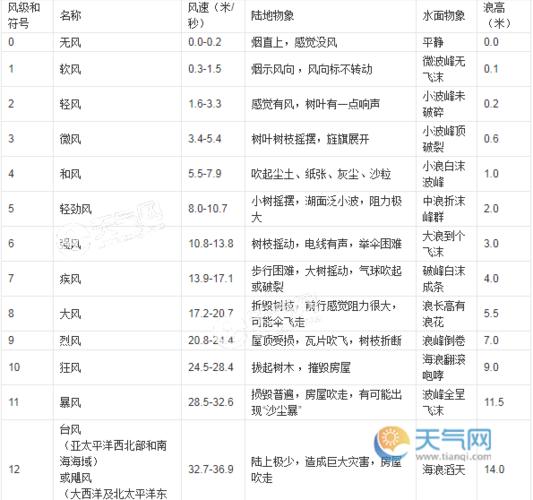
Task: Click the text "烟直上，感觉没风"
Action: point(294,42)
